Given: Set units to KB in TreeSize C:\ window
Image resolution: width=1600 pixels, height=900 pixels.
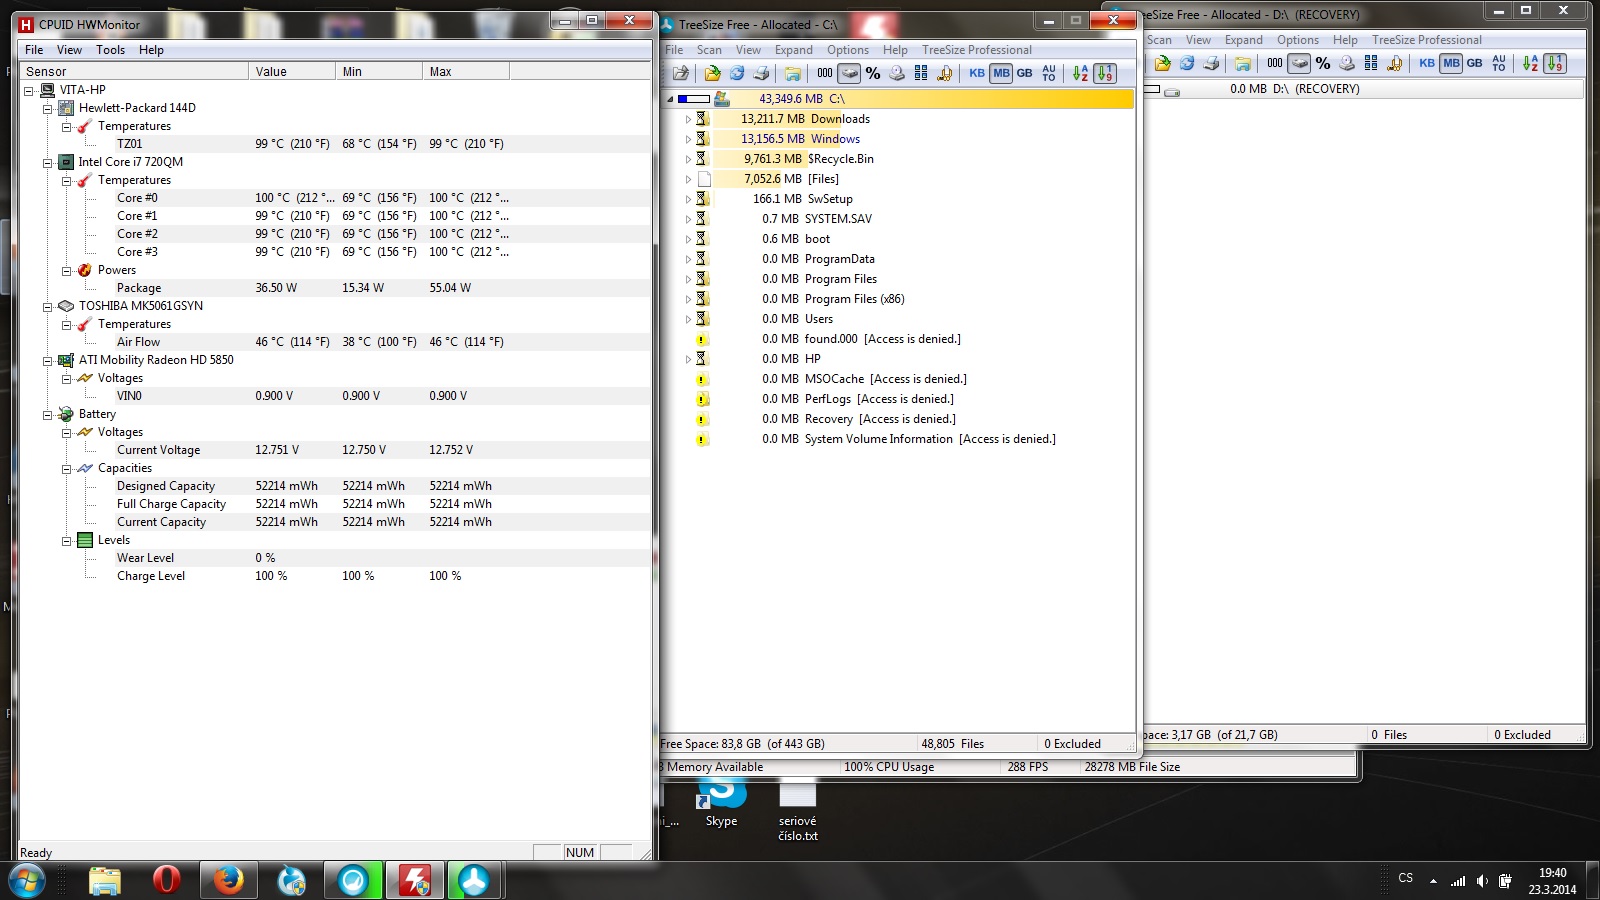Looking at the screenshot, I should pyautogui.click(x=977, y=73).
